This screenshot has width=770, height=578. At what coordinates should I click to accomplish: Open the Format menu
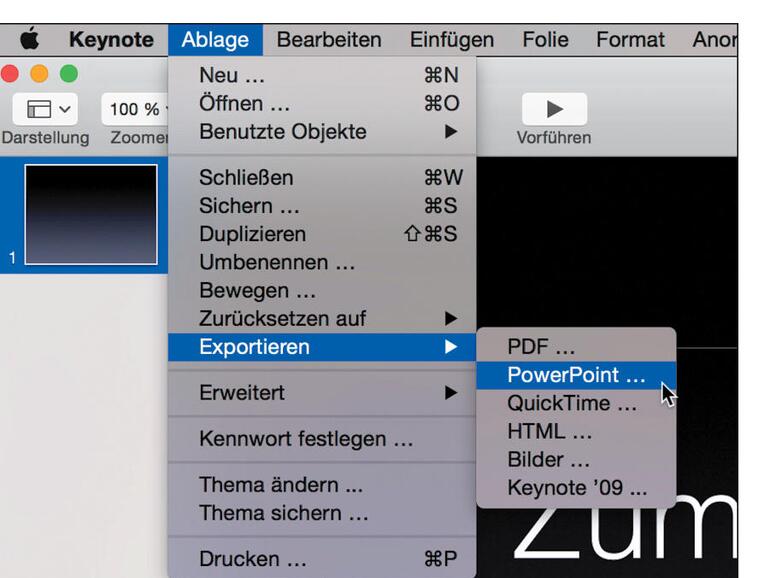click(x=630, y=40)
